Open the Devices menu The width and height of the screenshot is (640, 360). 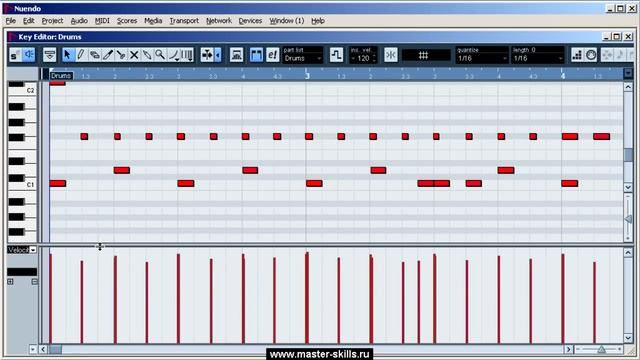pos(250,21)
